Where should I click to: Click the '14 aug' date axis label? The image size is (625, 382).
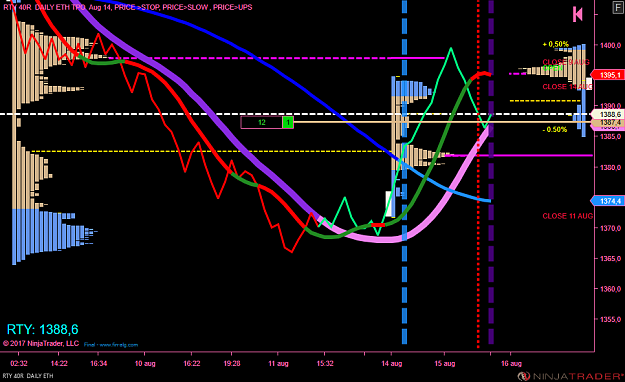pos(392,364)
